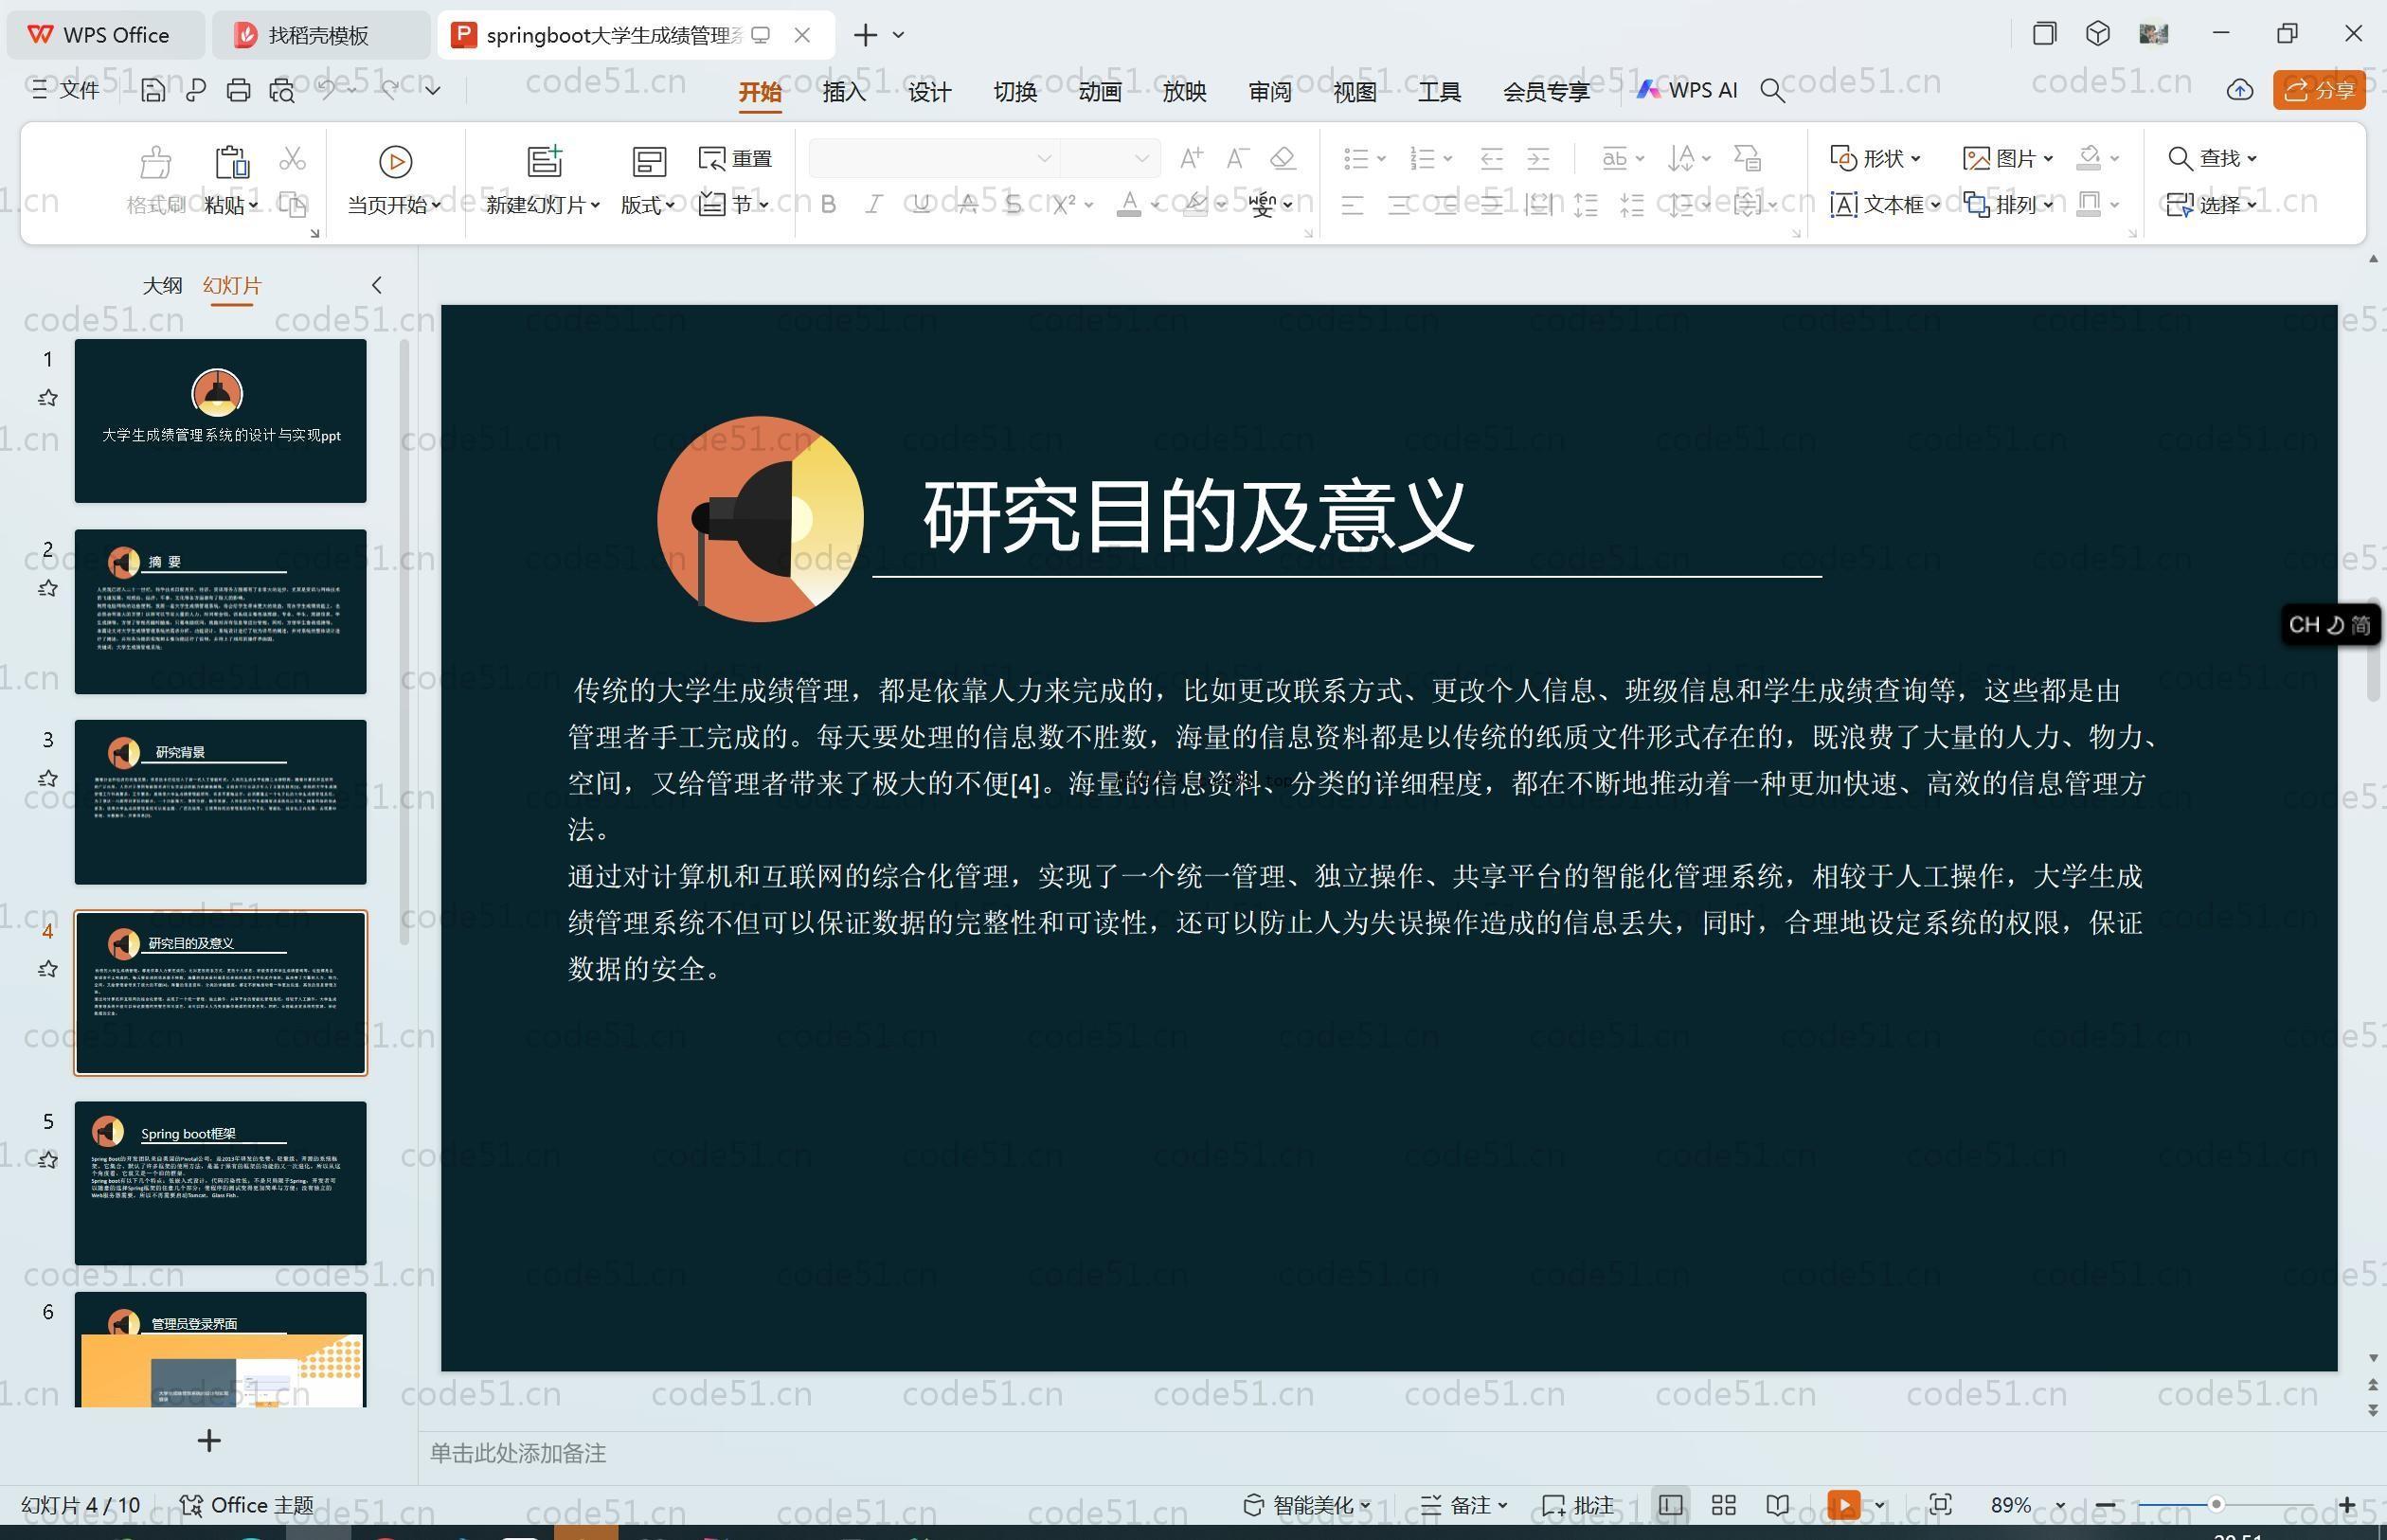
Task: Click the zoom slider handle
Action: (x=2216, y=1504)
